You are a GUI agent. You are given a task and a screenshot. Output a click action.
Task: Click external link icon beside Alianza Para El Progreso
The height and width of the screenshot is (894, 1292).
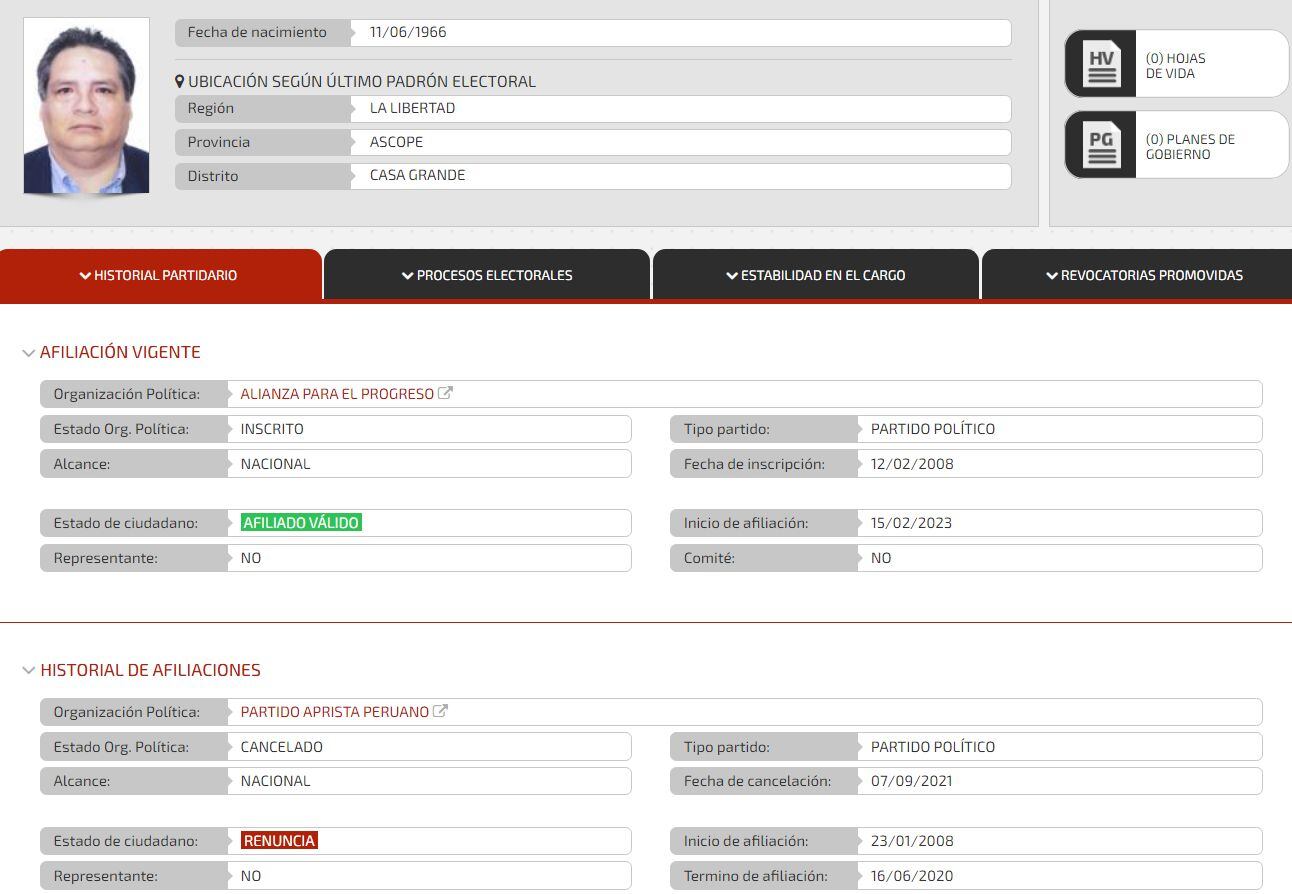(x=446, y=393)
